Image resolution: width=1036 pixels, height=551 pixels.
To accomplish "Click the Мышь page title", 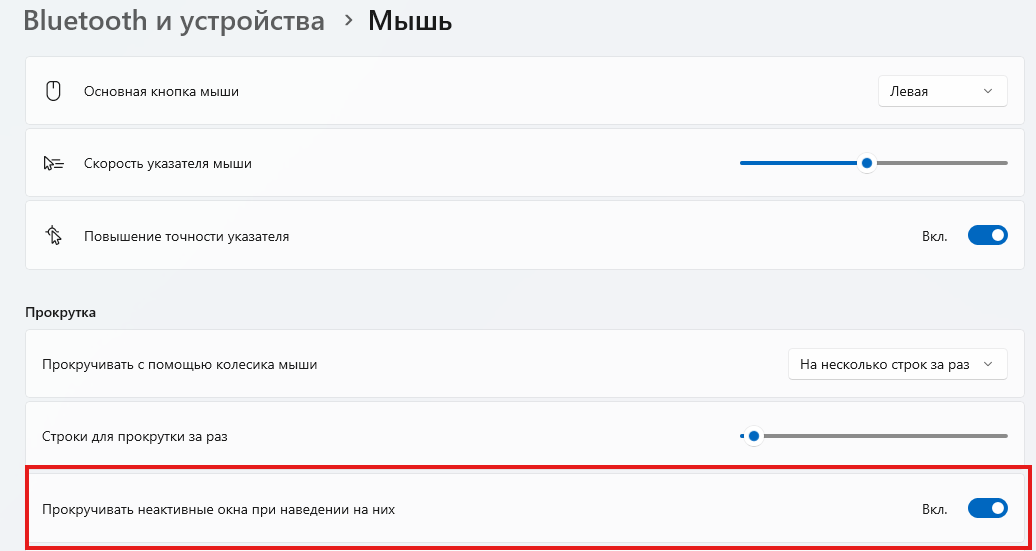I will 410,20.
